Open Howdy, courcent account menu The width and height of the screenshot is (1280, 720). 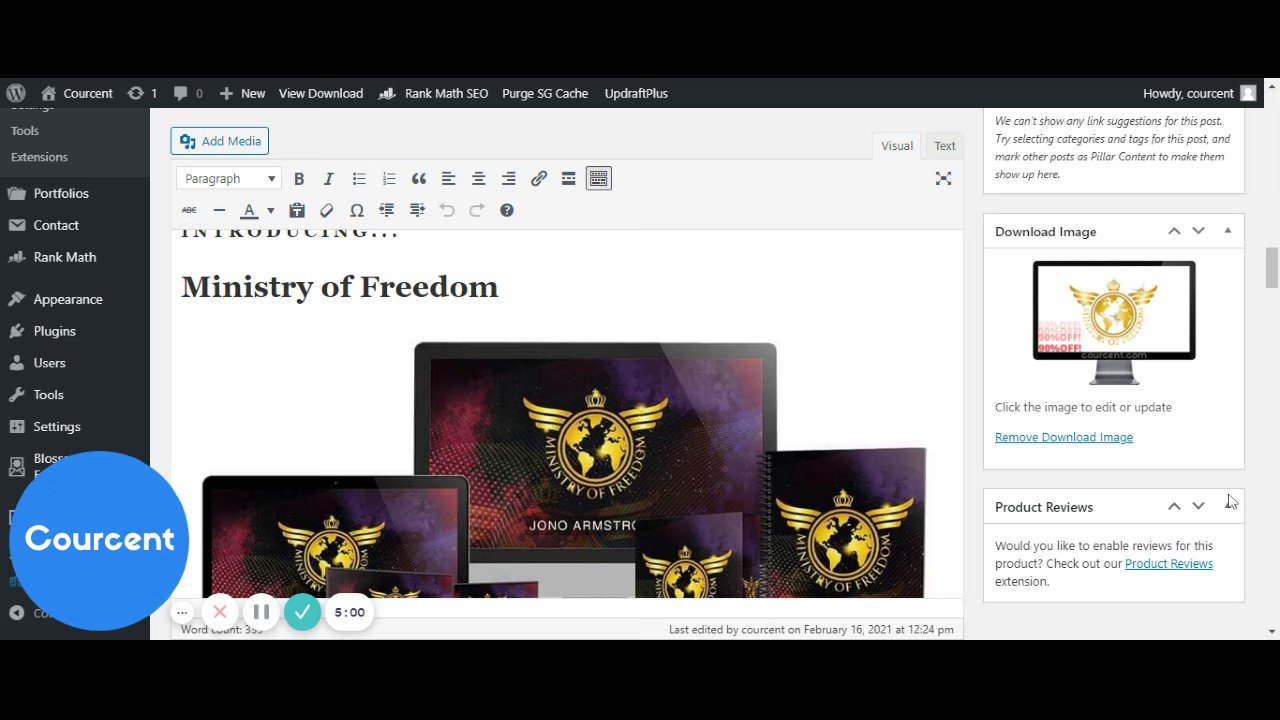(x=1199, y=93)
